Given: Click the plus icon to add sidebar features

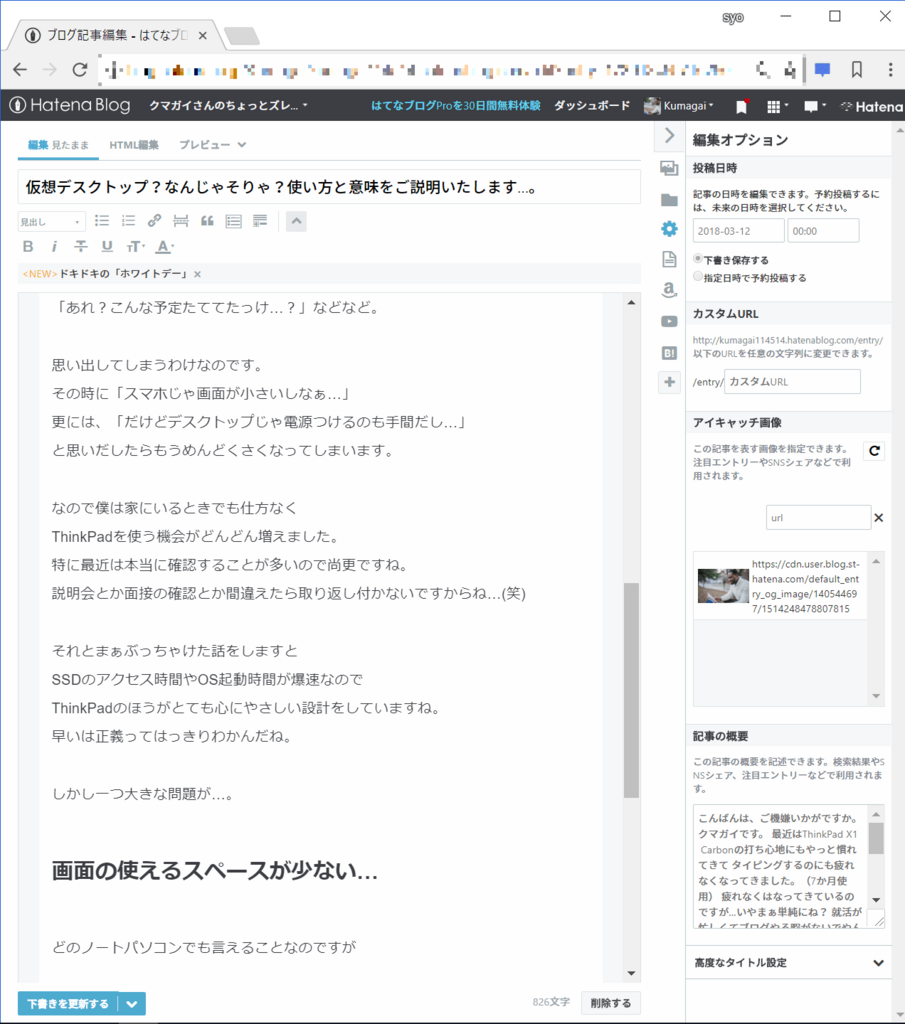Looking at the screenshot, I should tap(669, 382).
